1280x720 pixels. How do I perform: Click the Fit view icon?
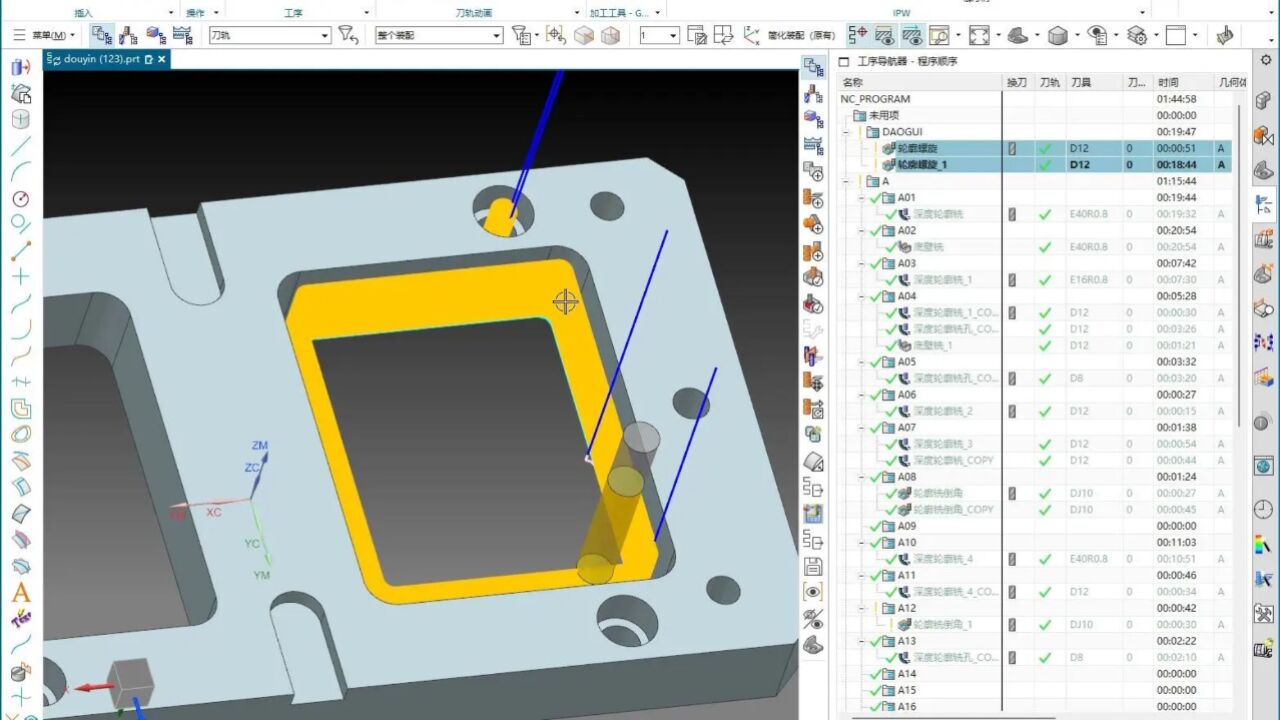(979, 36)
